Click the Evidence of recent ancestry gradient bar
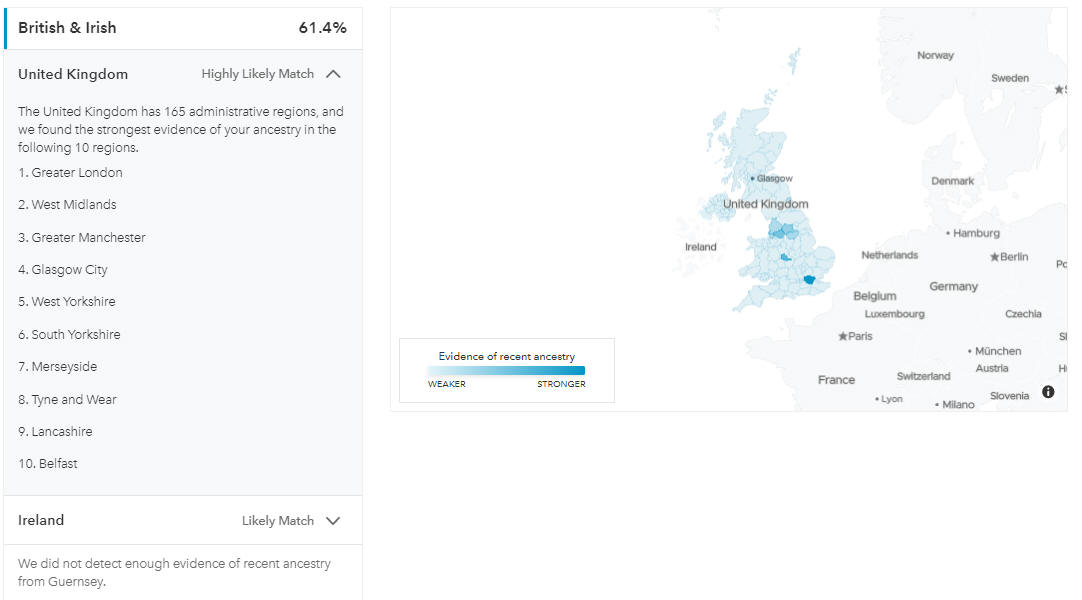Viewport: 1082px width, 600px height. [506, 370]
